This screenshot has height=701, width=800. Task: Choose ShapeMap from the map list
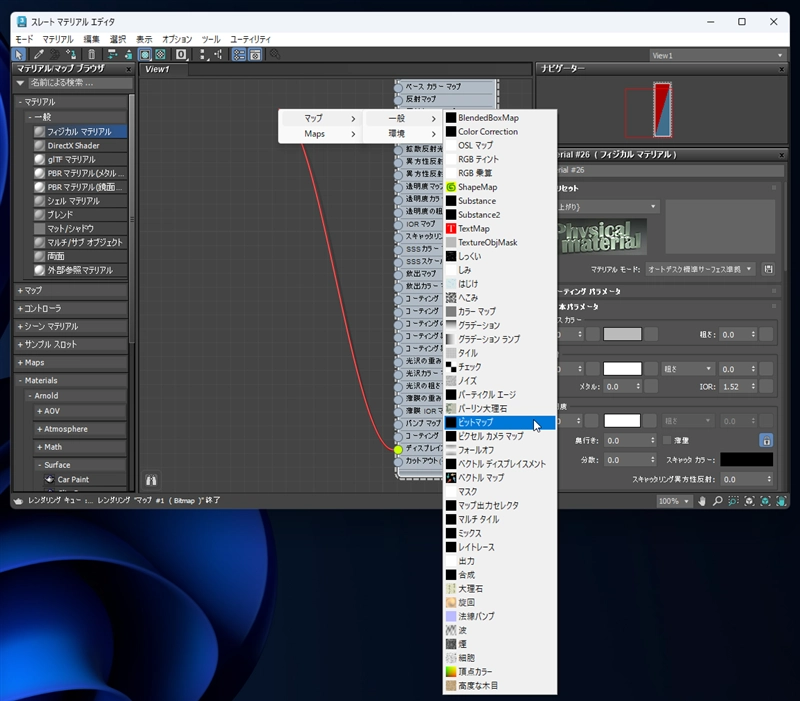[500, 187]
